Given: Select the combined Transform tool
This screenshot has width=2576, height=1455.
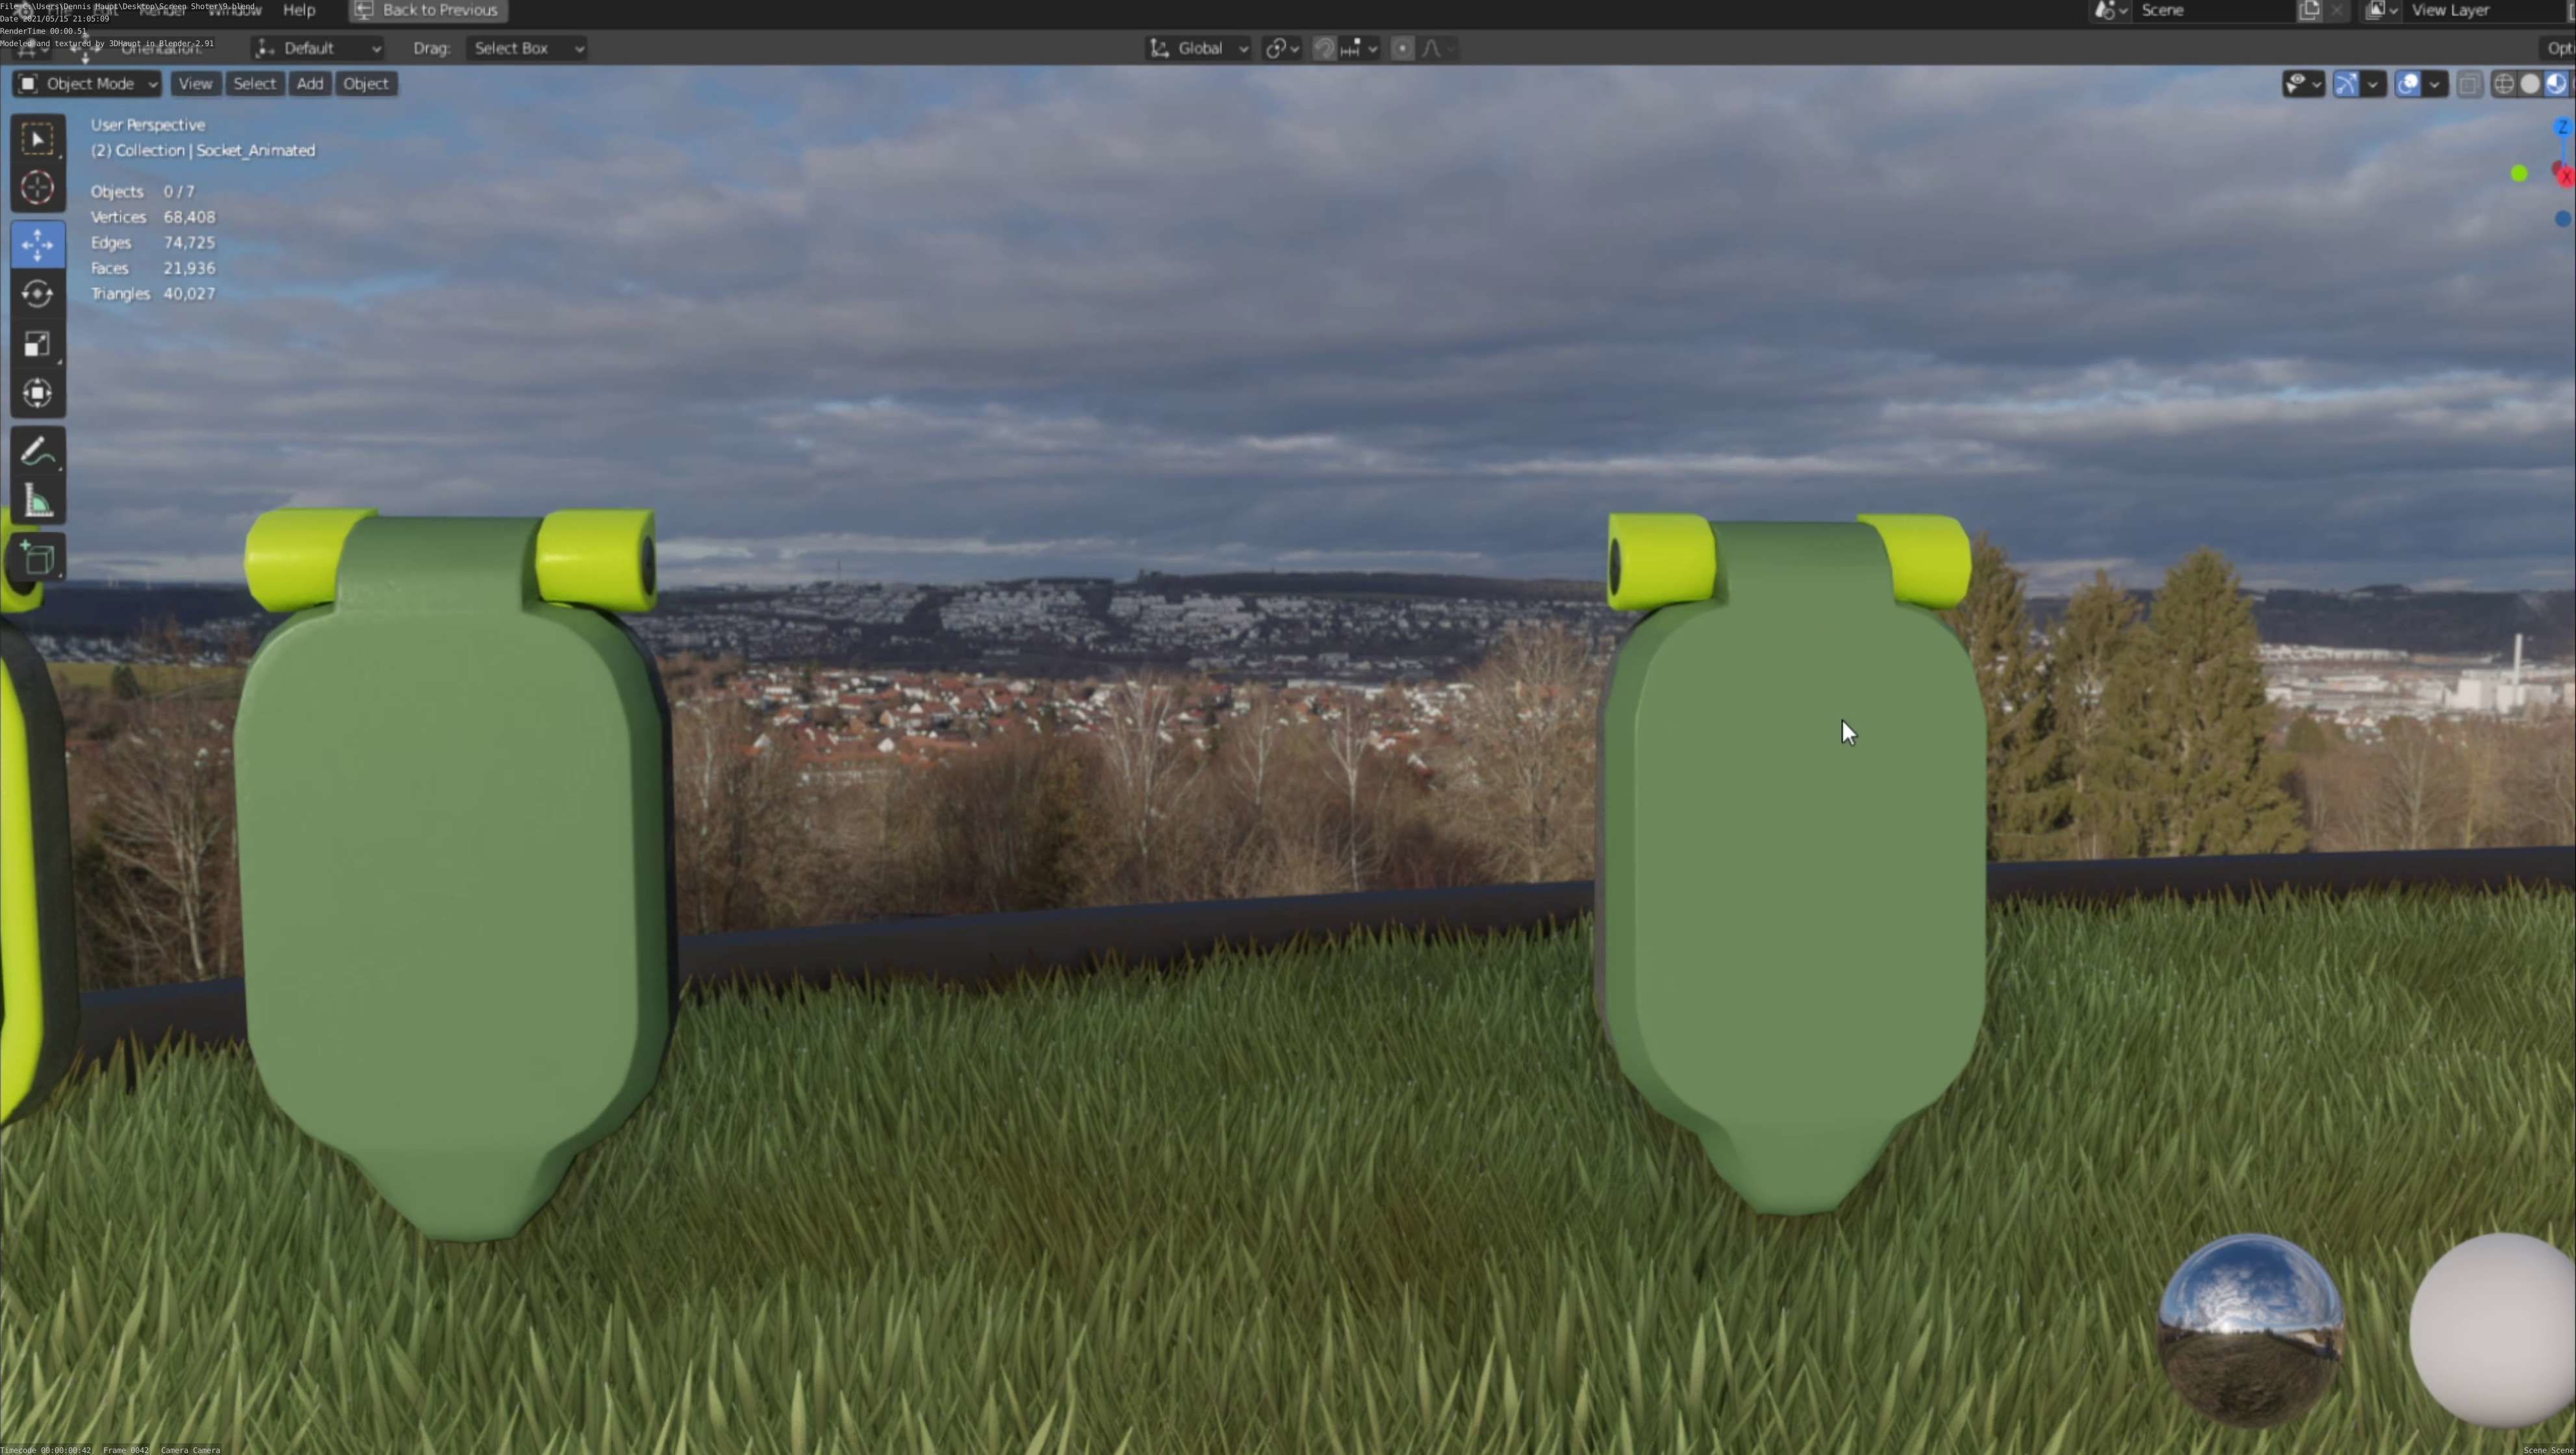Looking at the screenshot, I should [38, 393].
